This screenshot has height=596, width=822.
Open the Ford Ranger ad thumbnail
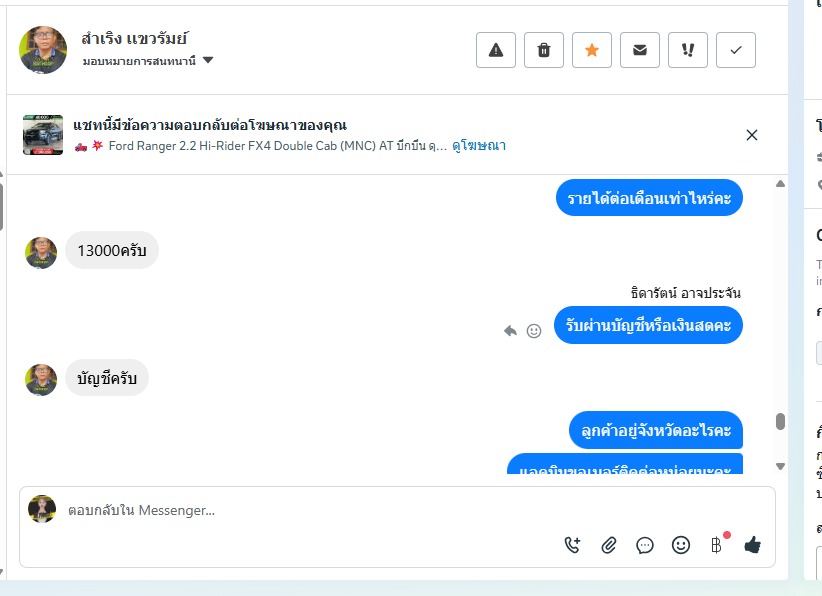pyautogui.click(x=43, y=135)
